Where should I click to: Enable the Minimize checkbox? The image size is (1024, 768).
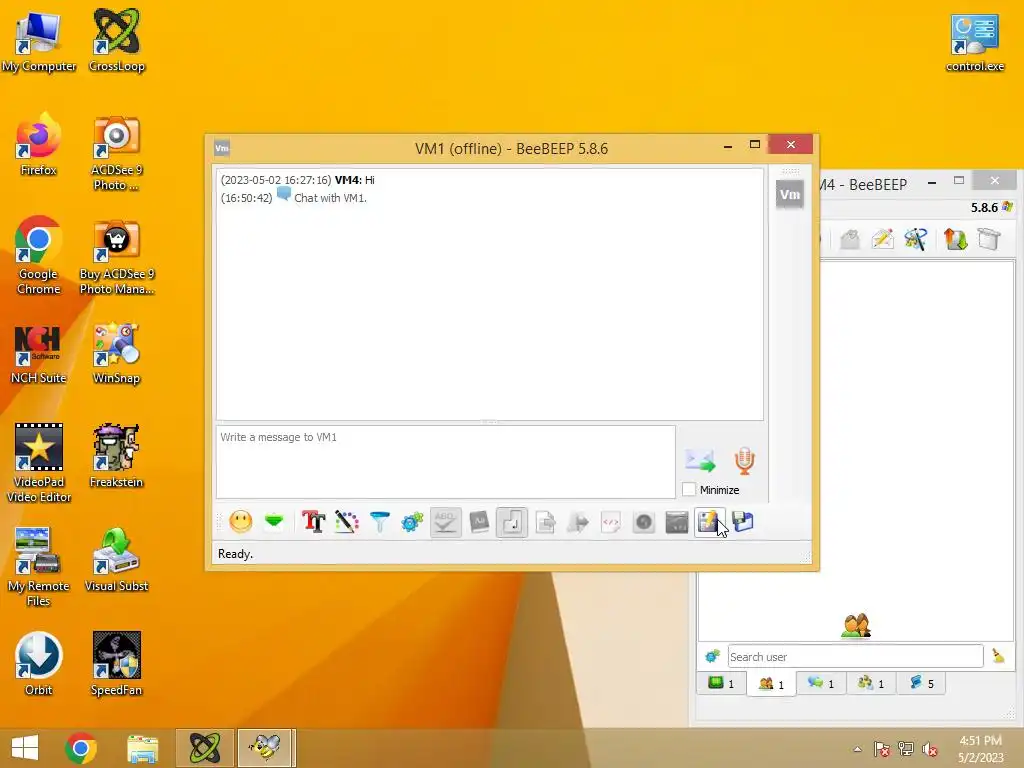[689, 489]
